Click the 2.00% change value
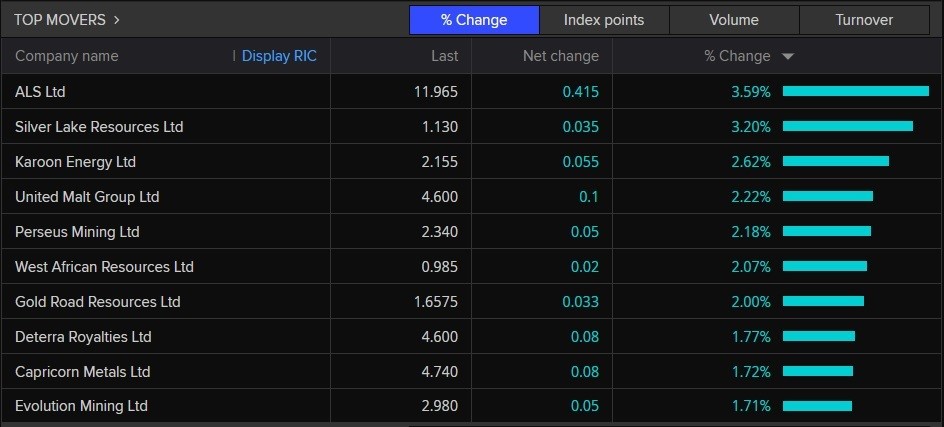The height and width of the screenshot is (427, 944). pos(751,302)
